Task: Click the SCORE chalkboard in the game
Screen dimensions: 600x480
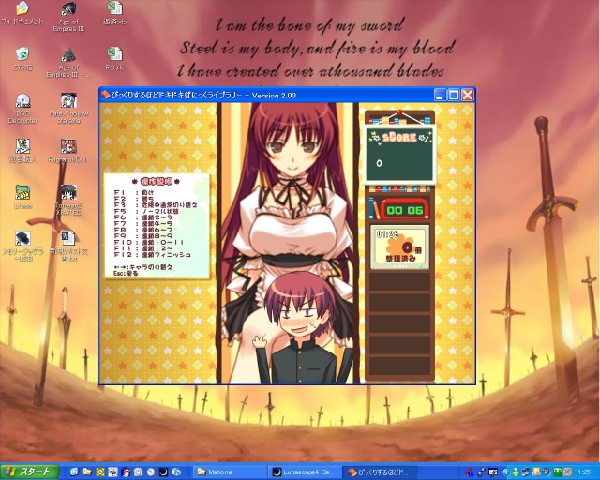Action: 399,154
